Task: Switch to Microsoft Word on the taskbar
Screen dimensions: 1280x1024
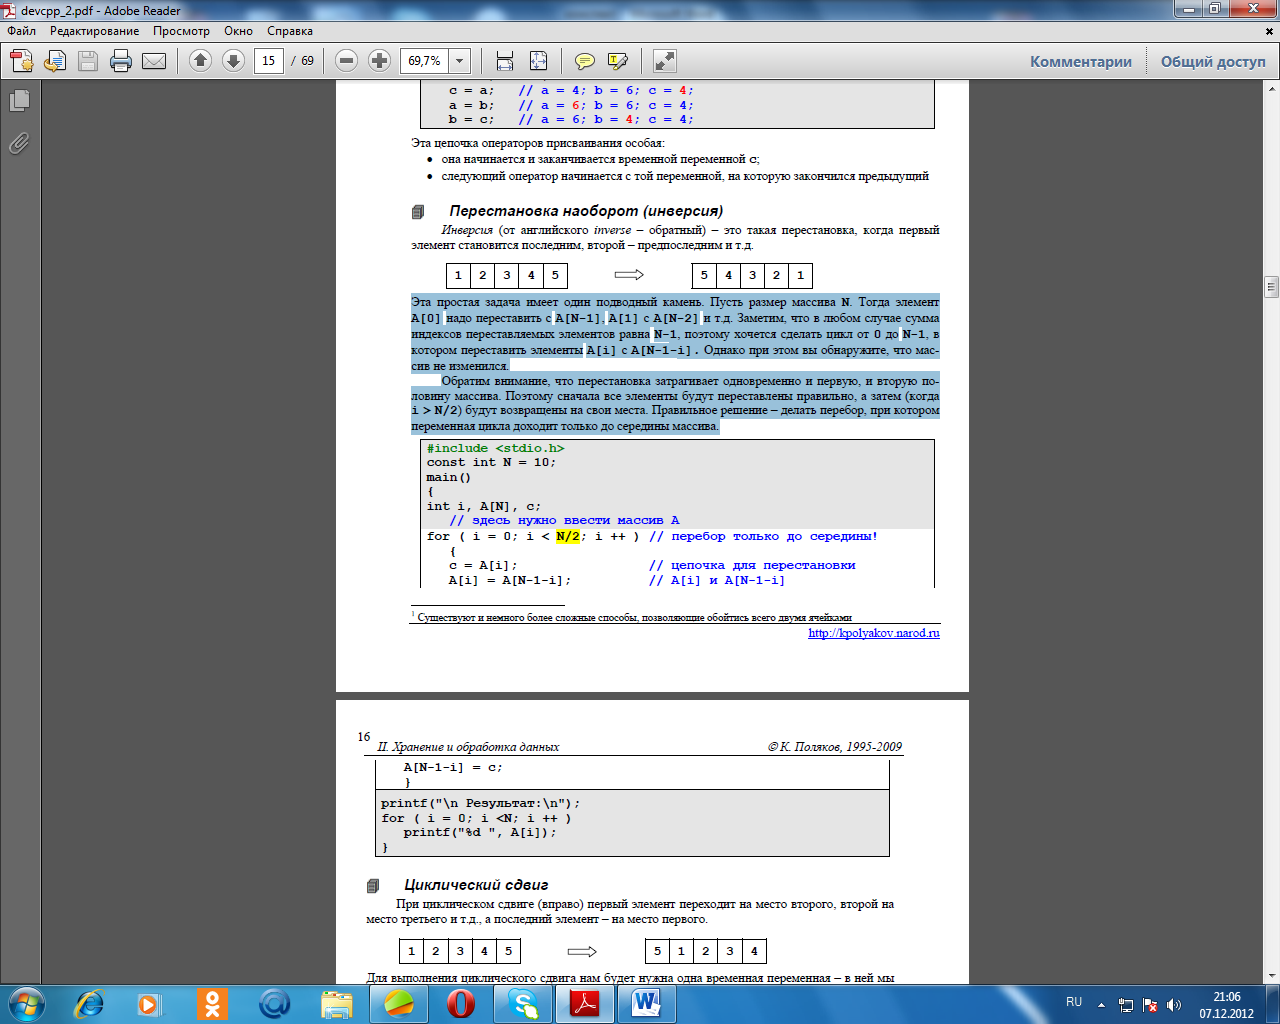Action: [x=646, y=1003]
